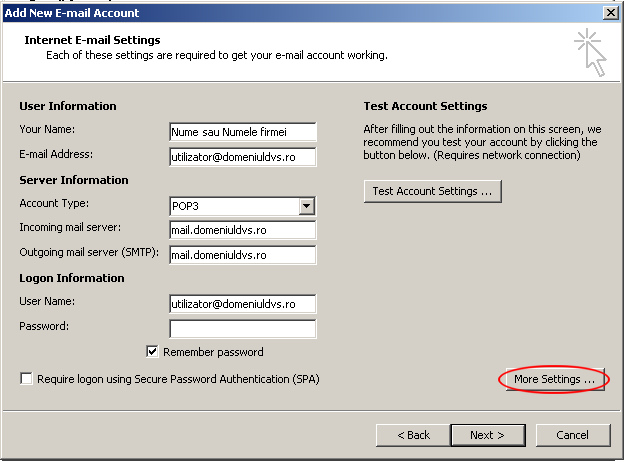Click the Outgoing mail server (SMTP) field
This screenshot has height=462, width=625.
click(243, 255)
